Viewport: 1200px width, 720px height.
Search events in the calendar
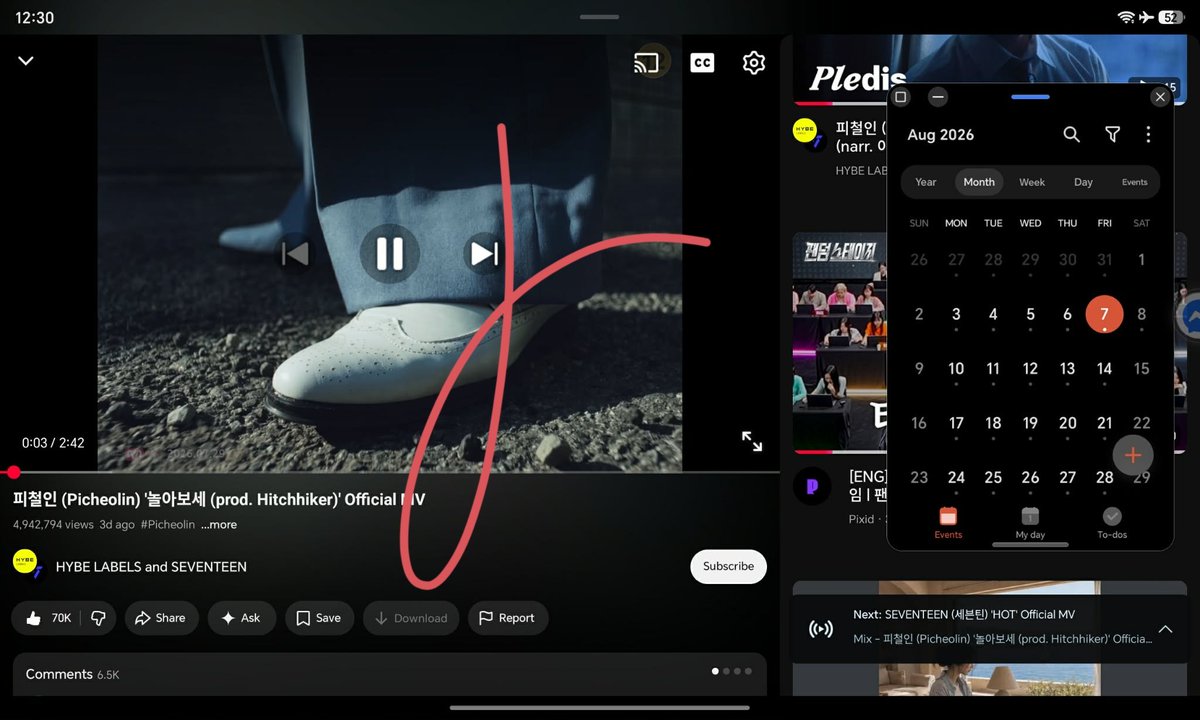[x=1071, y=134]
